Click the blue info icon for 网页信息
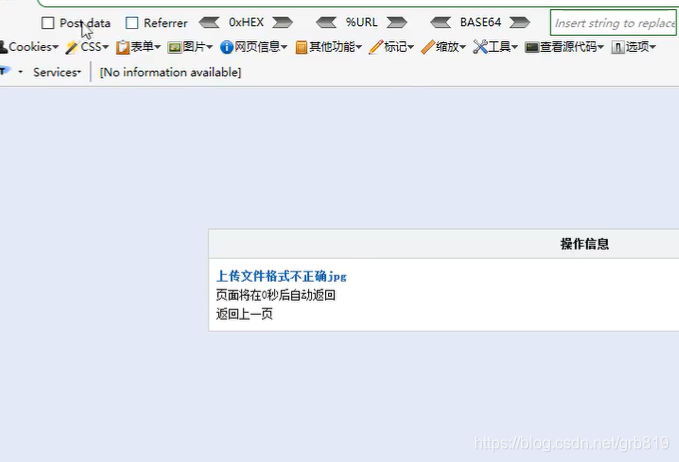This screenshot has height=462, width=679. click(226, 47)
